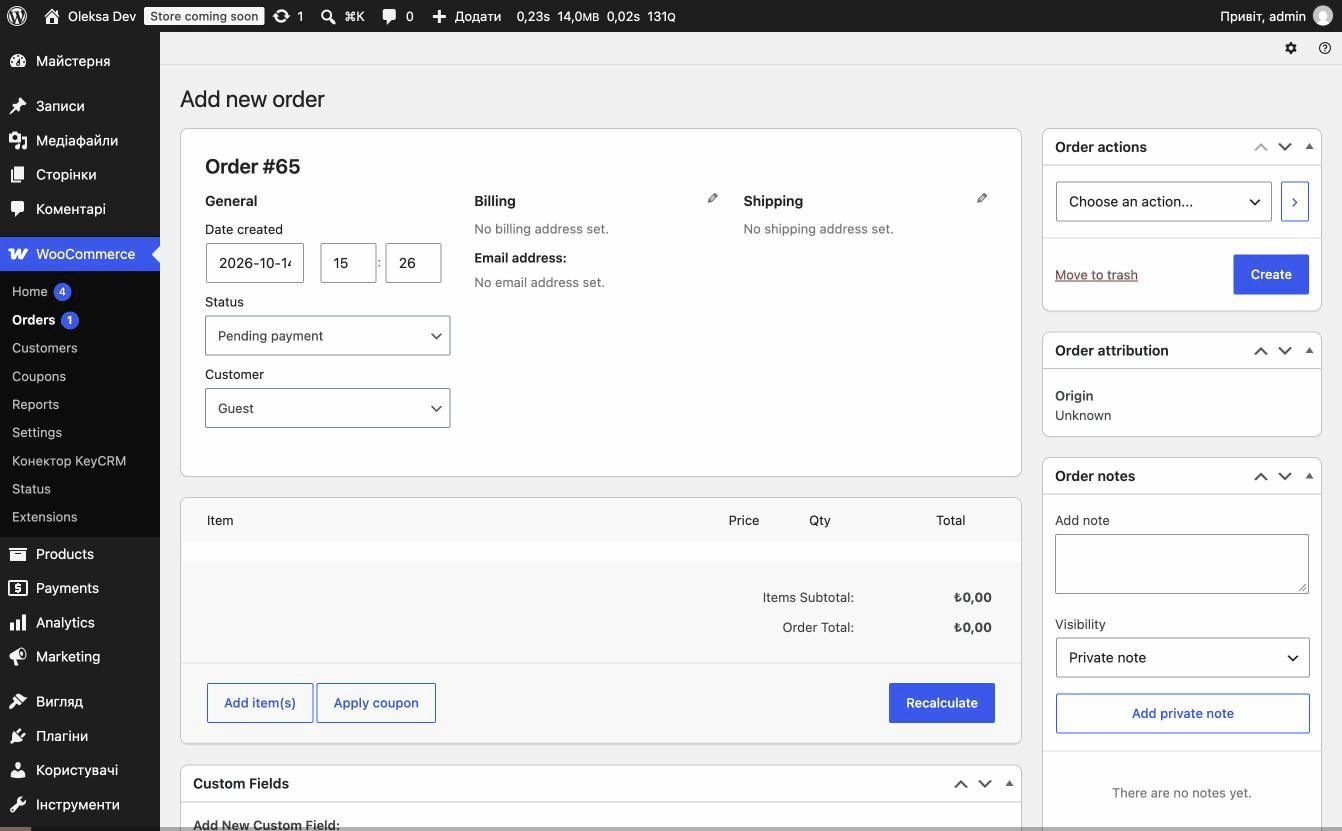Click the Сторінки pages icon
Image resolution: width=1342 pixels, height=831 pixels.
click(18, 174)
